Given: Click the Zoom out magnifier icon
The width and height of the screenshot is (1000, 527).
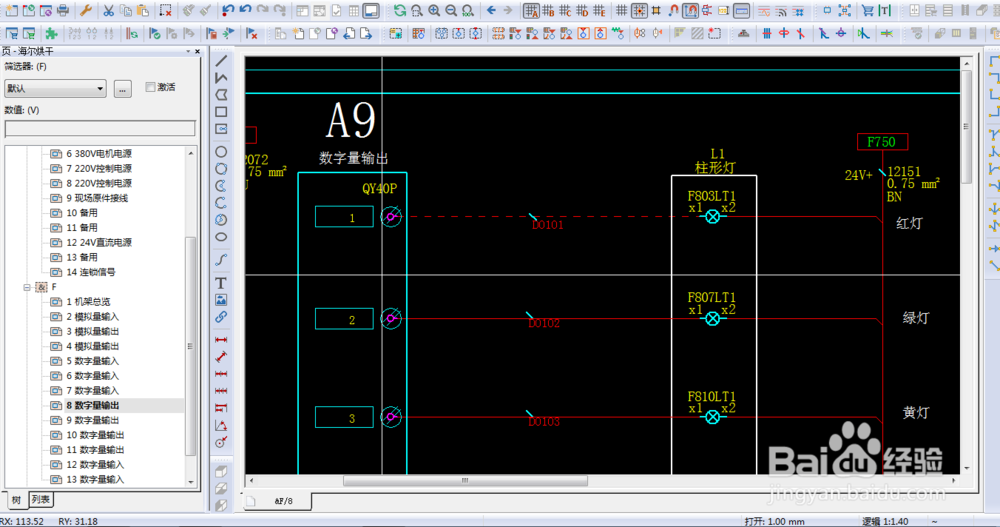Looking at the screenshot, I should pos(451,10).
